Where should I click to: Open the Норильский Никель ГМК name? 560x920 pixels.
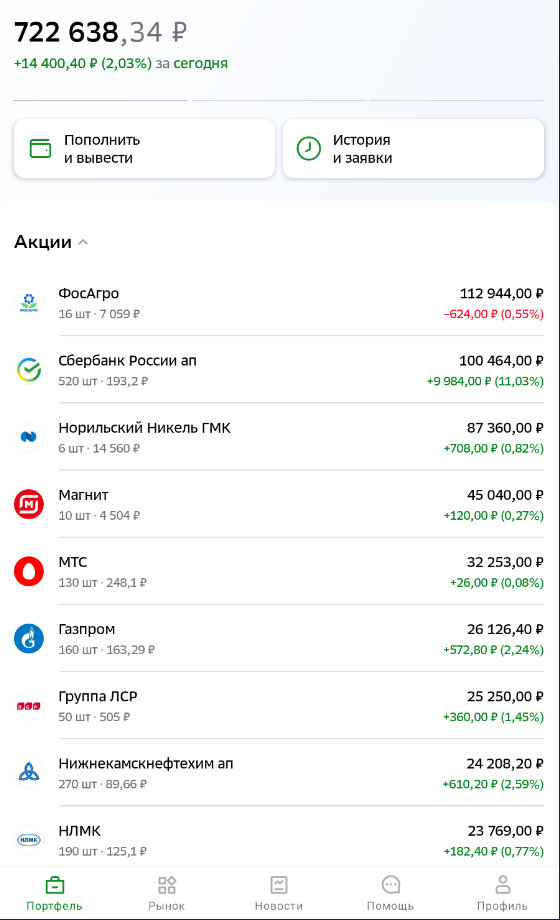pyautogui.click(x=144, y=428)
